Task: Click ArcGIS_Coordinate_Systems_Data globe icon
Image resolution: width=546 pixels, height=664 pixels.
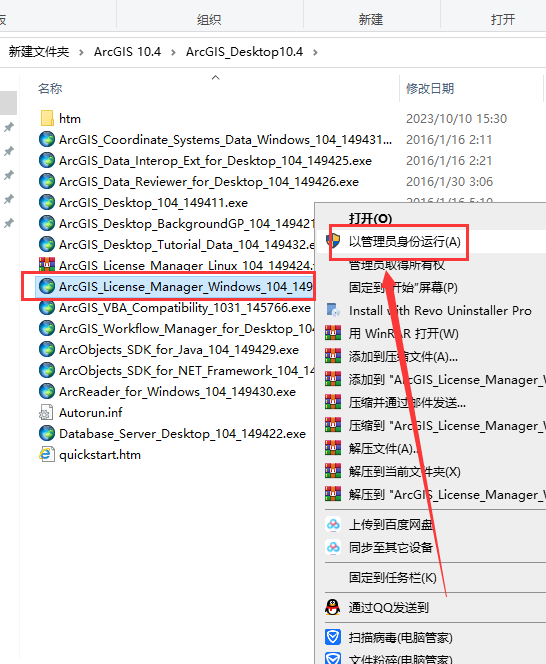Action: [x=47, y=139]
